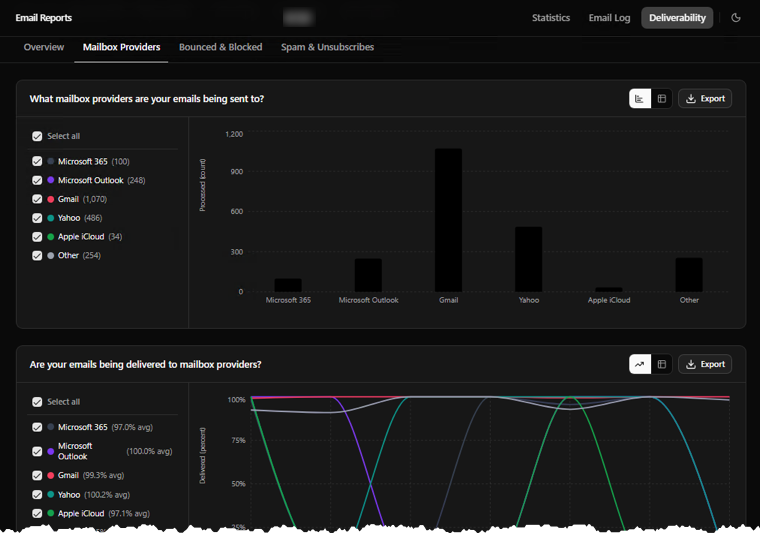Open the Email Log section

pyautogui.click(x=609, y=18)
